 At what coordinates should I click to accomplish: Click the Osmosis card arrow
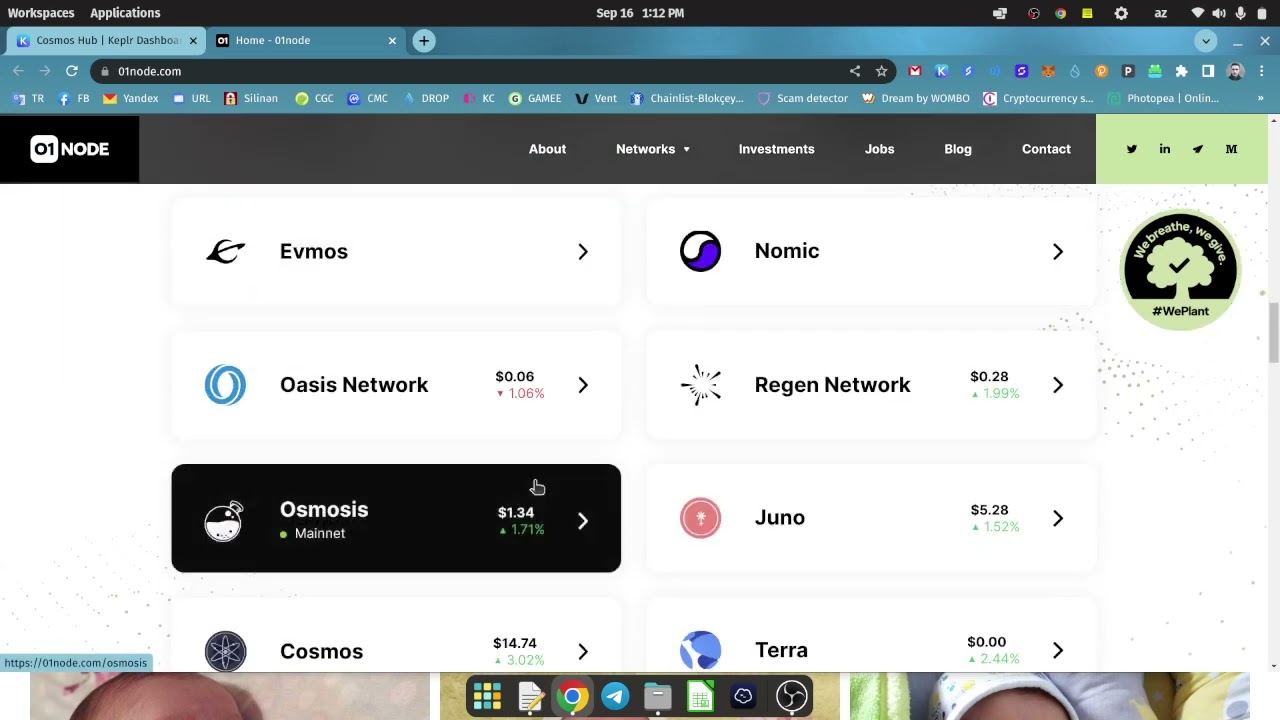coord(583,521)
